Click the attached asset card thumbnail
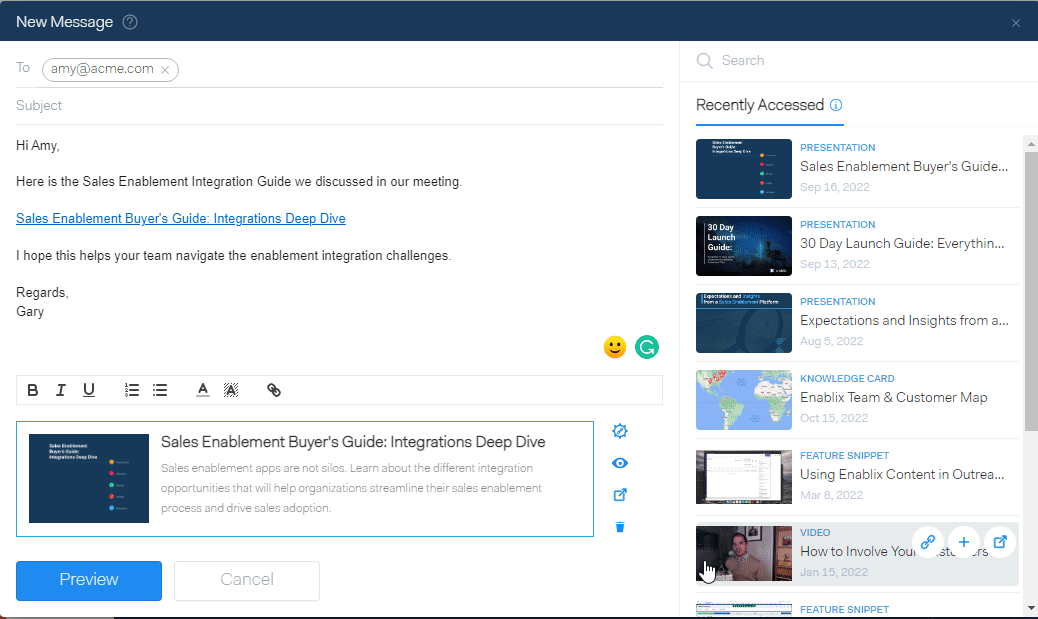 pyautogui.click(x=89, y=479)
